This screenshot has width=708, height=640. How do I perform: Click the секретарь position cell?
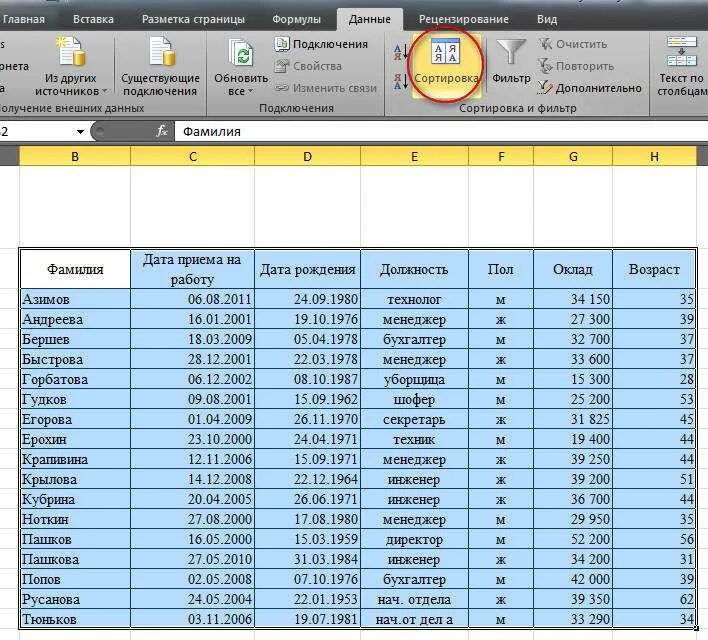[x=415, y=419]
